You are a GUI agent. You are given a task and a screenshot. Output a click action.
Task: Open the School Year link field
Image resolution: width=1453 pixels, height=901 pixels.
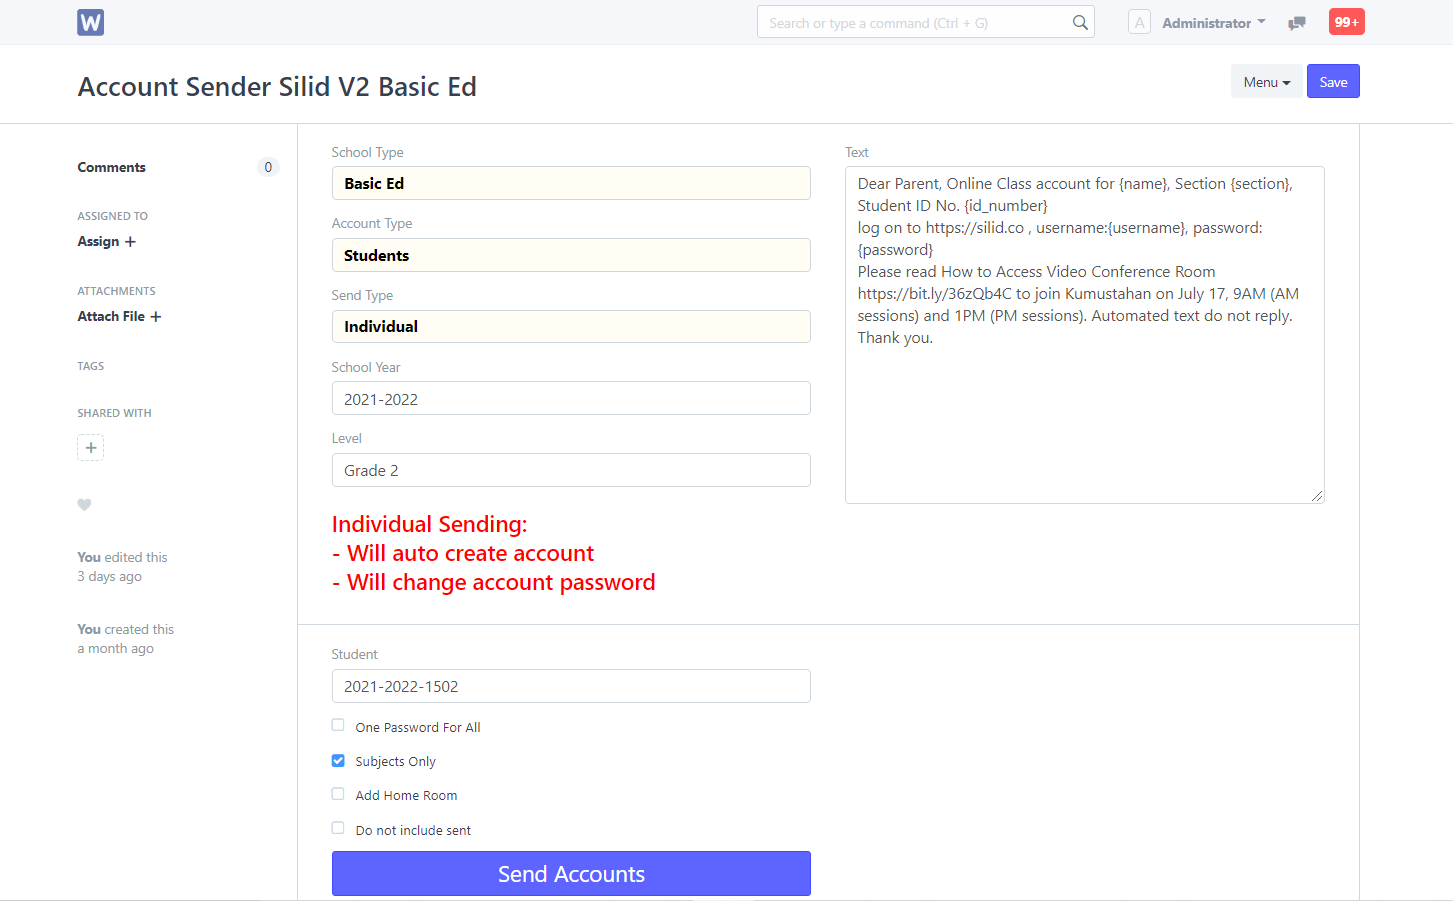coord(571,398)
